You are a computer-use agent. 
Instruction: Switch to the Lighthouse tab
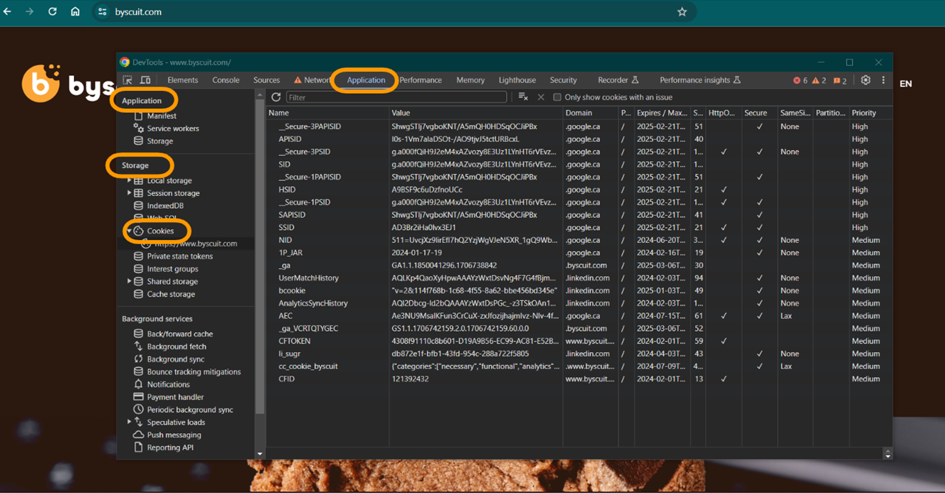517,80
